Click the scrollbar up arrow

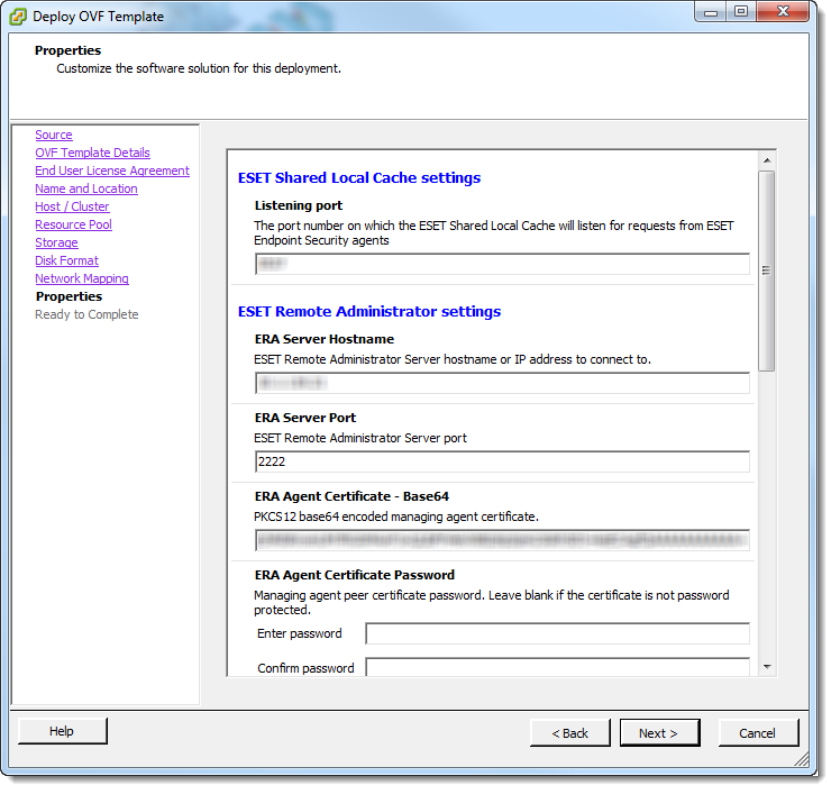point(767,160)
